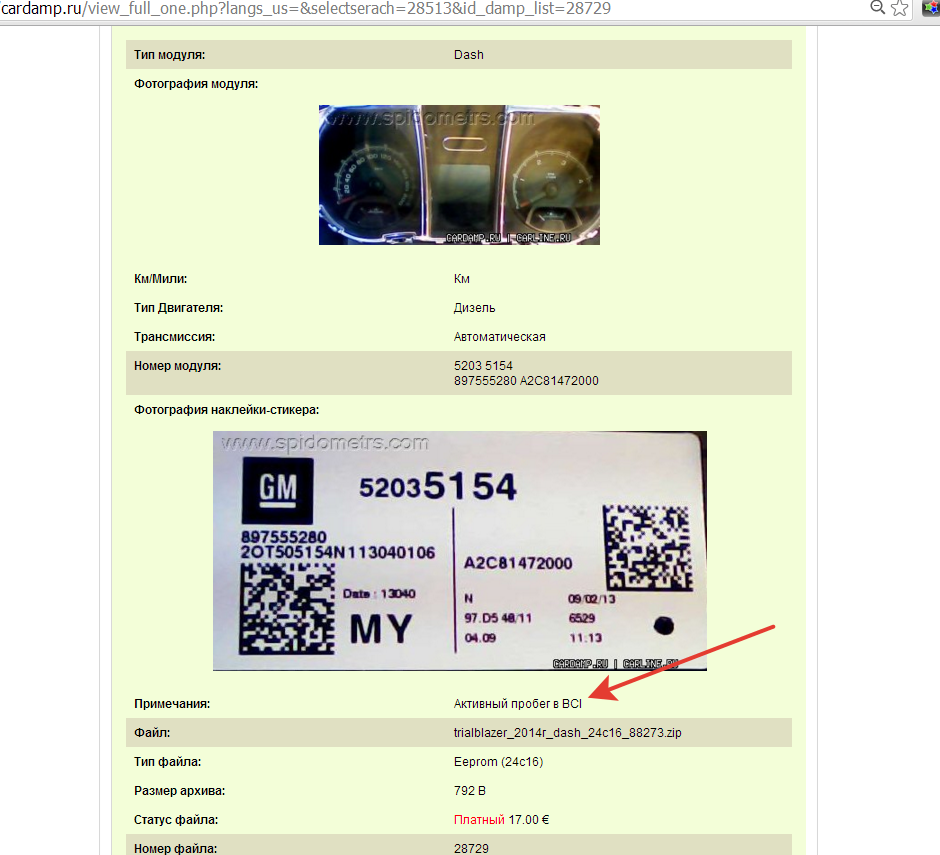Click the 'Тип модуля:' label

[x=170, y=55]
